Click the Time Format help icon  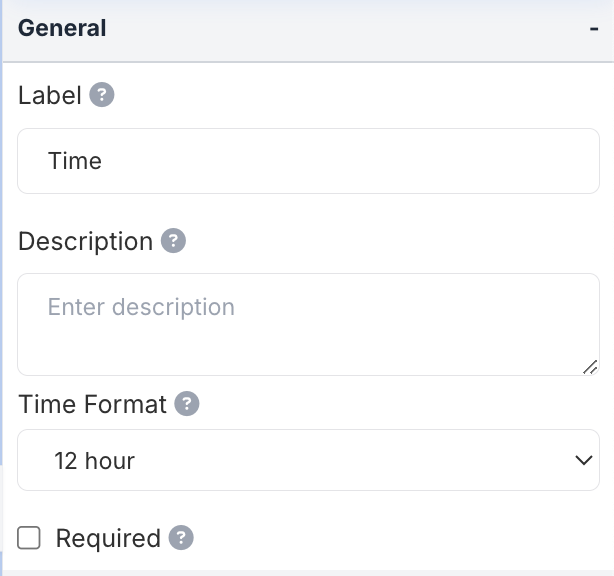187,404
